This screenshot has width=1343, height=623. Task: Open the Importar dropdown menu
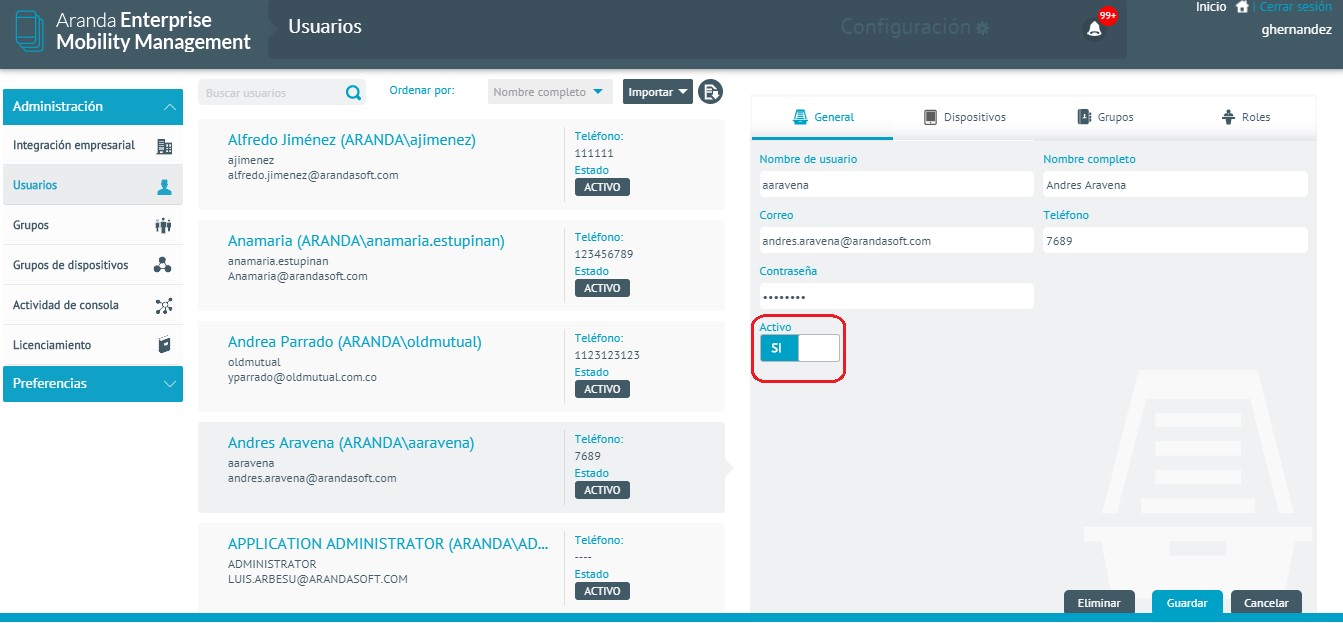click(658, 92)
